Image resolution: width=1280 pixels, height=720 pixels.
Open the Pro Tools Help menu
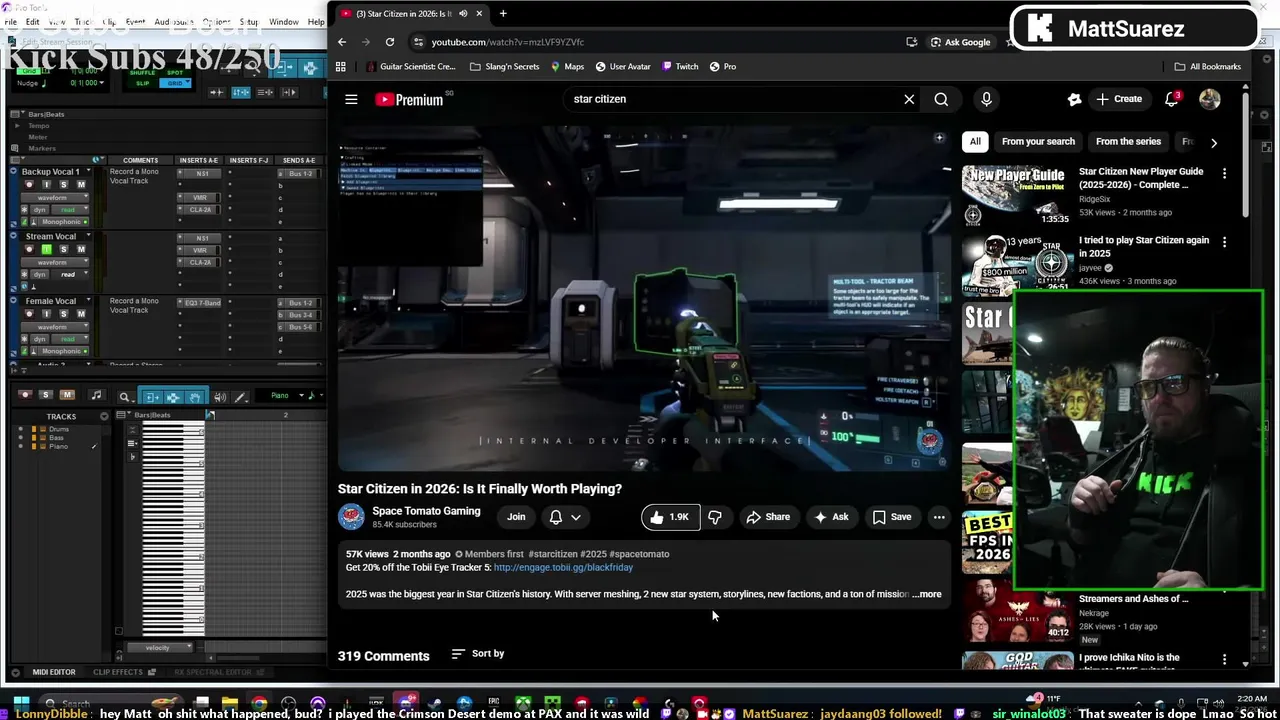click(x=316, y=22)
